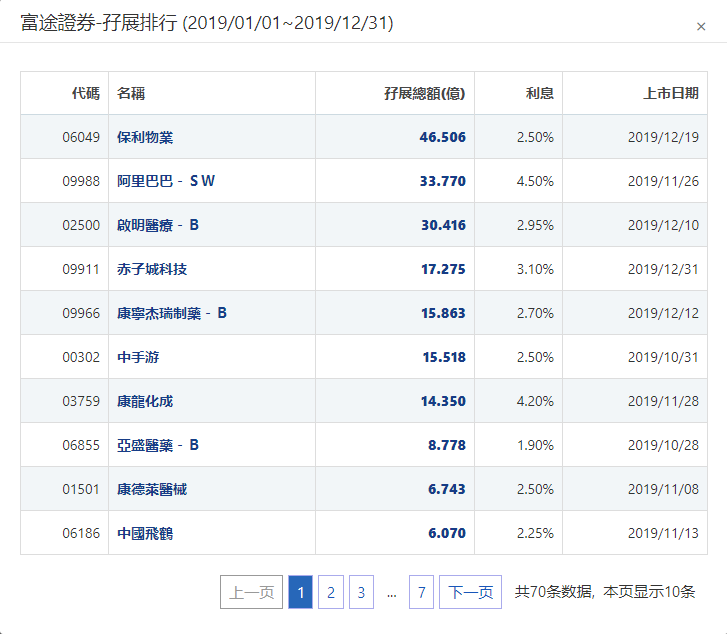Open the 亞盛醫藥 - B stock link

coord(158,445)
